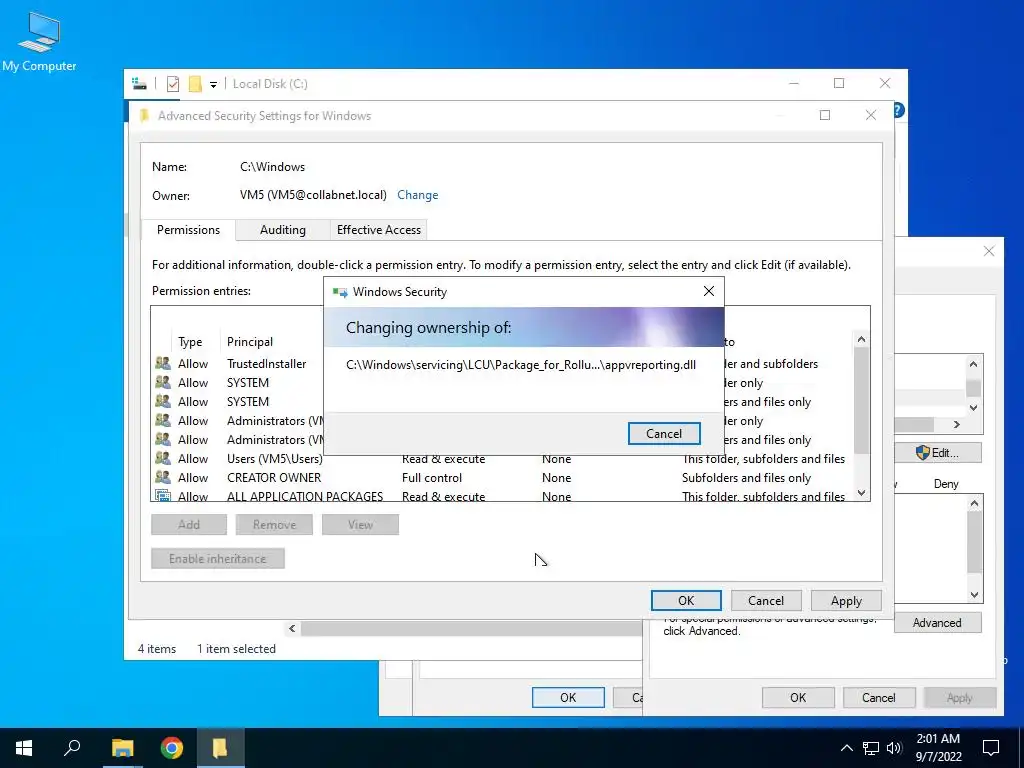The height and width of the screenshot is (768, 1024).
Task: Select the CREATOR OWNER permission entry
Action: (x=503, y=477)
